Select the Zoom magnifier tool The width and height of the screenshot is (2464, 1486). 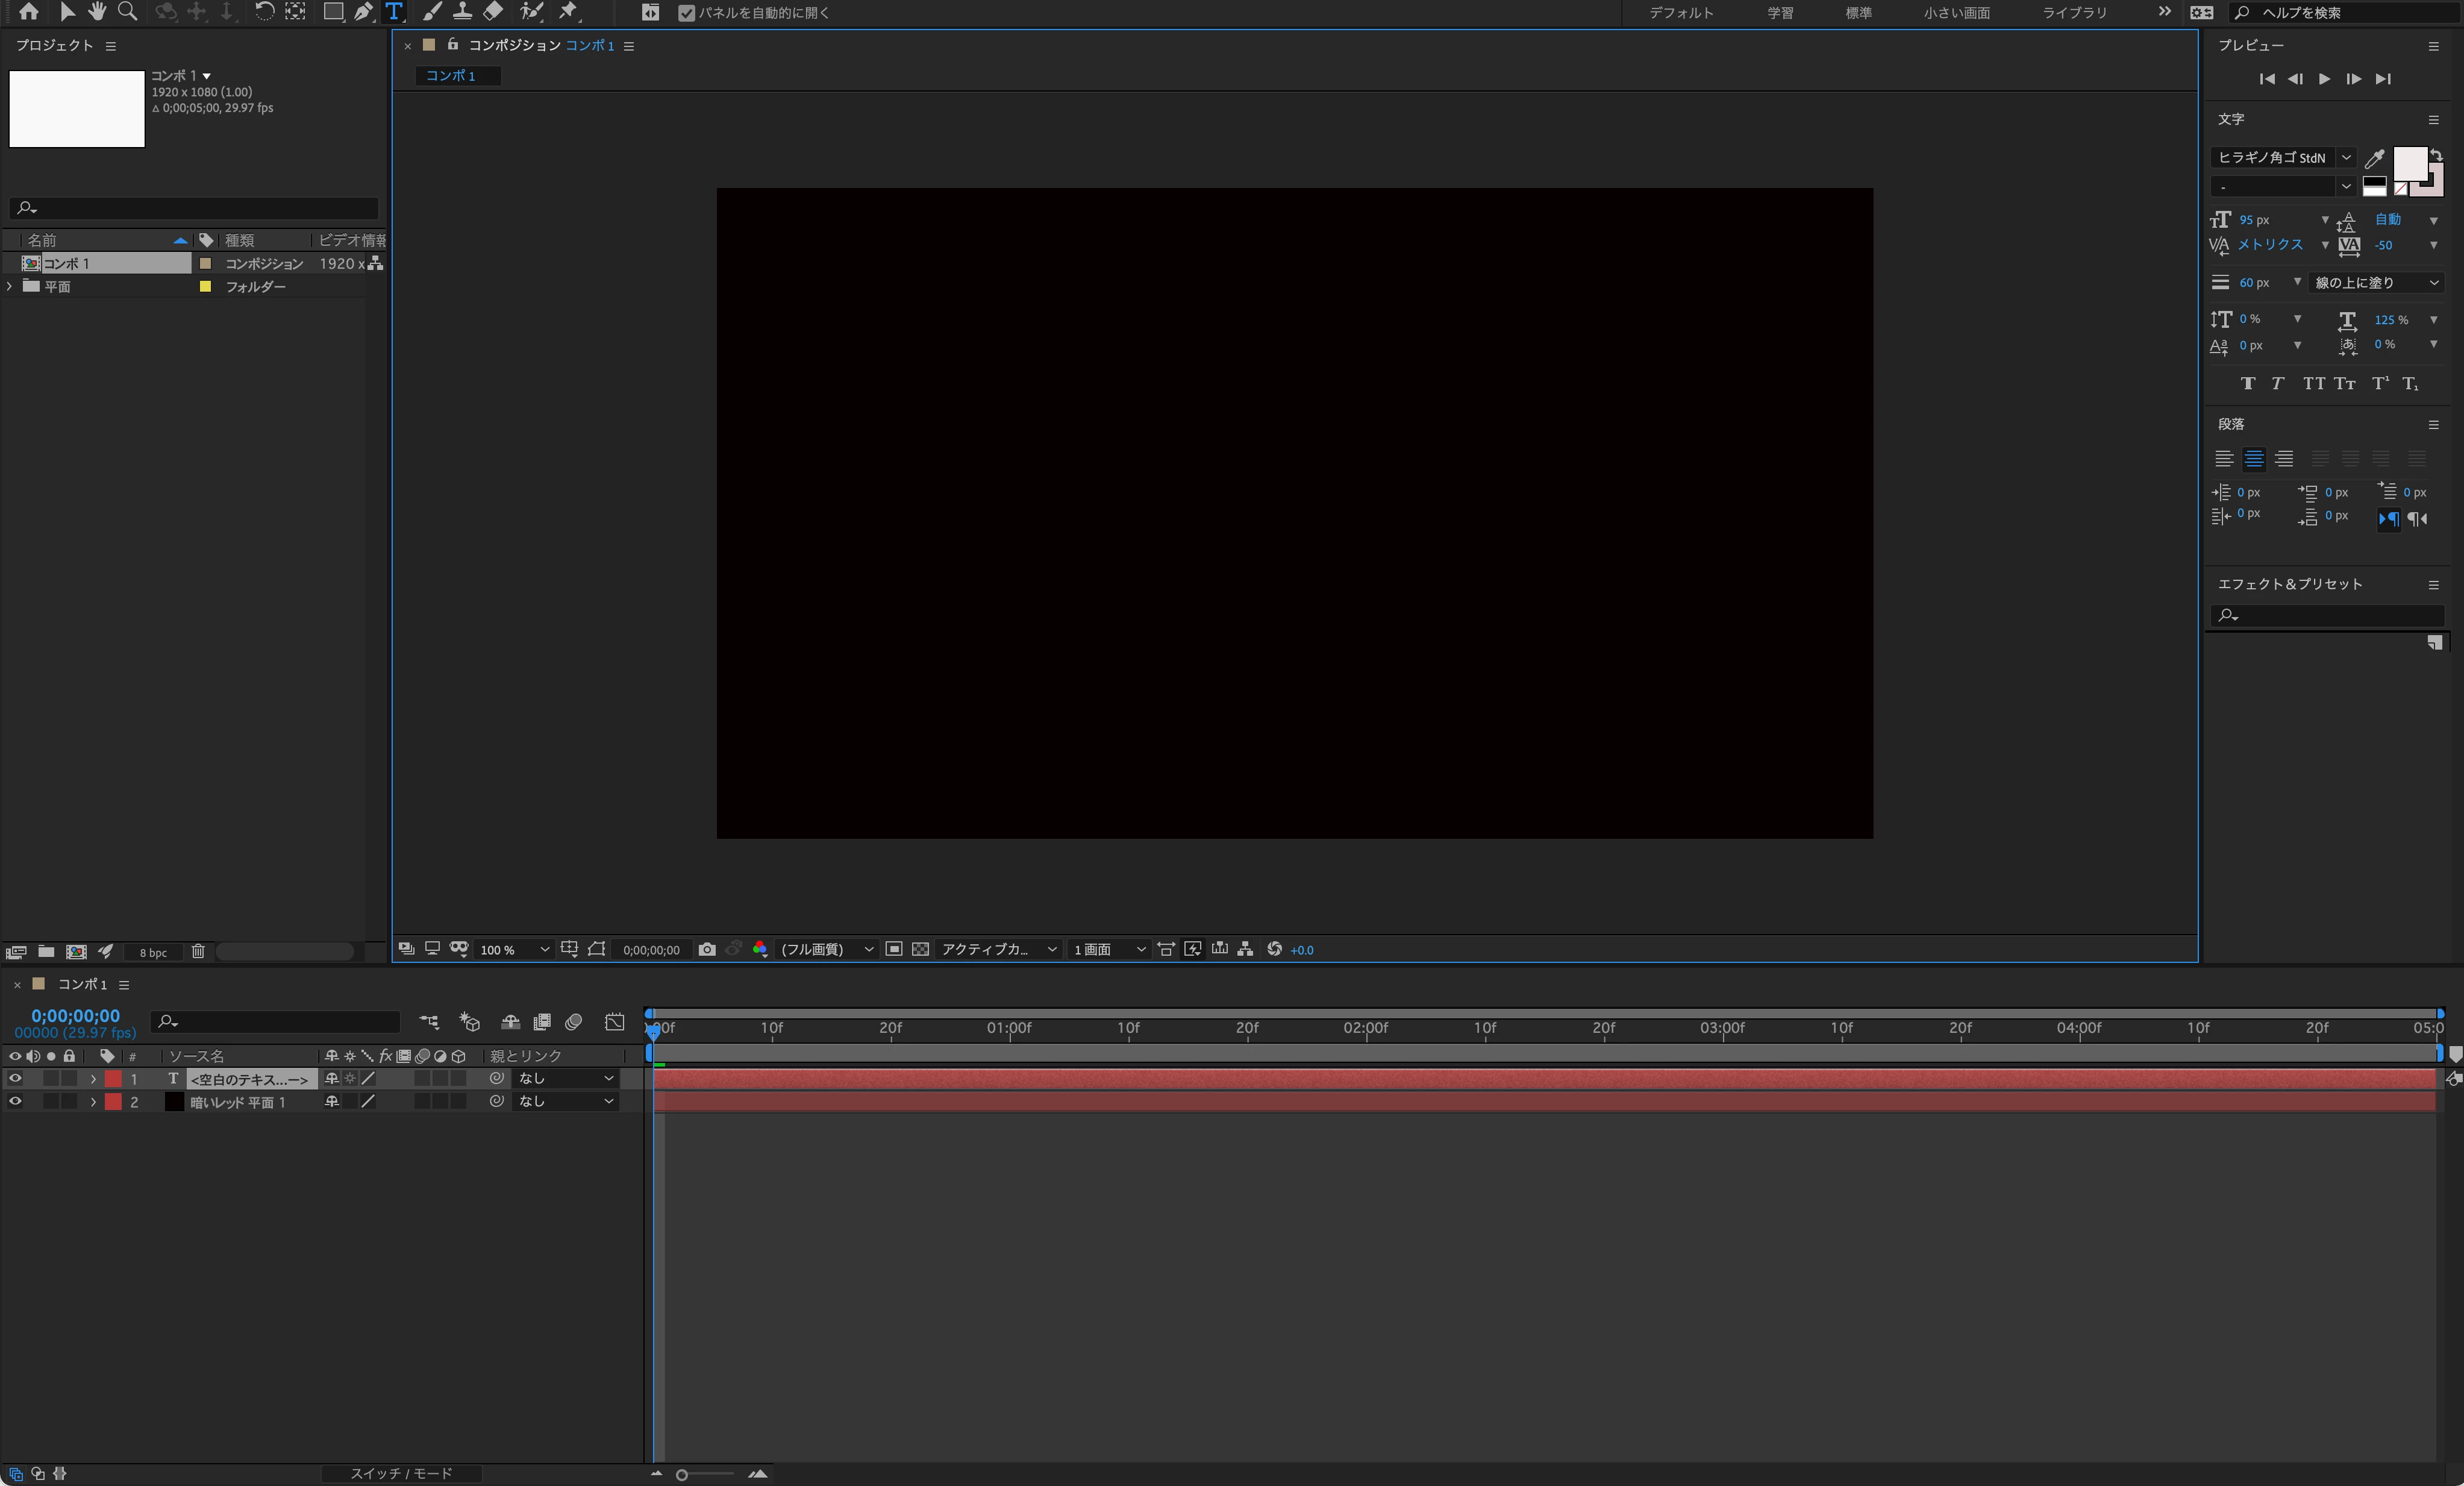click(127, 12)
